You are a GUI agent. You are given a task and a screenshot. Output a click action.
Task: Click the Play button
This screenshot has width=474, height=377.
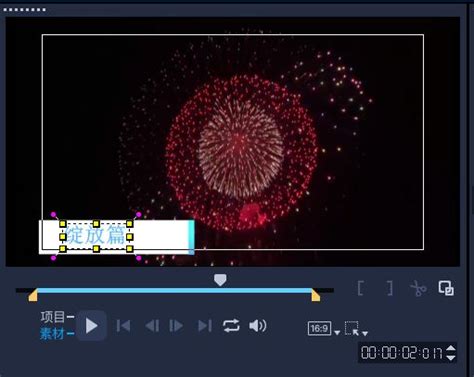tap(91, 326)
